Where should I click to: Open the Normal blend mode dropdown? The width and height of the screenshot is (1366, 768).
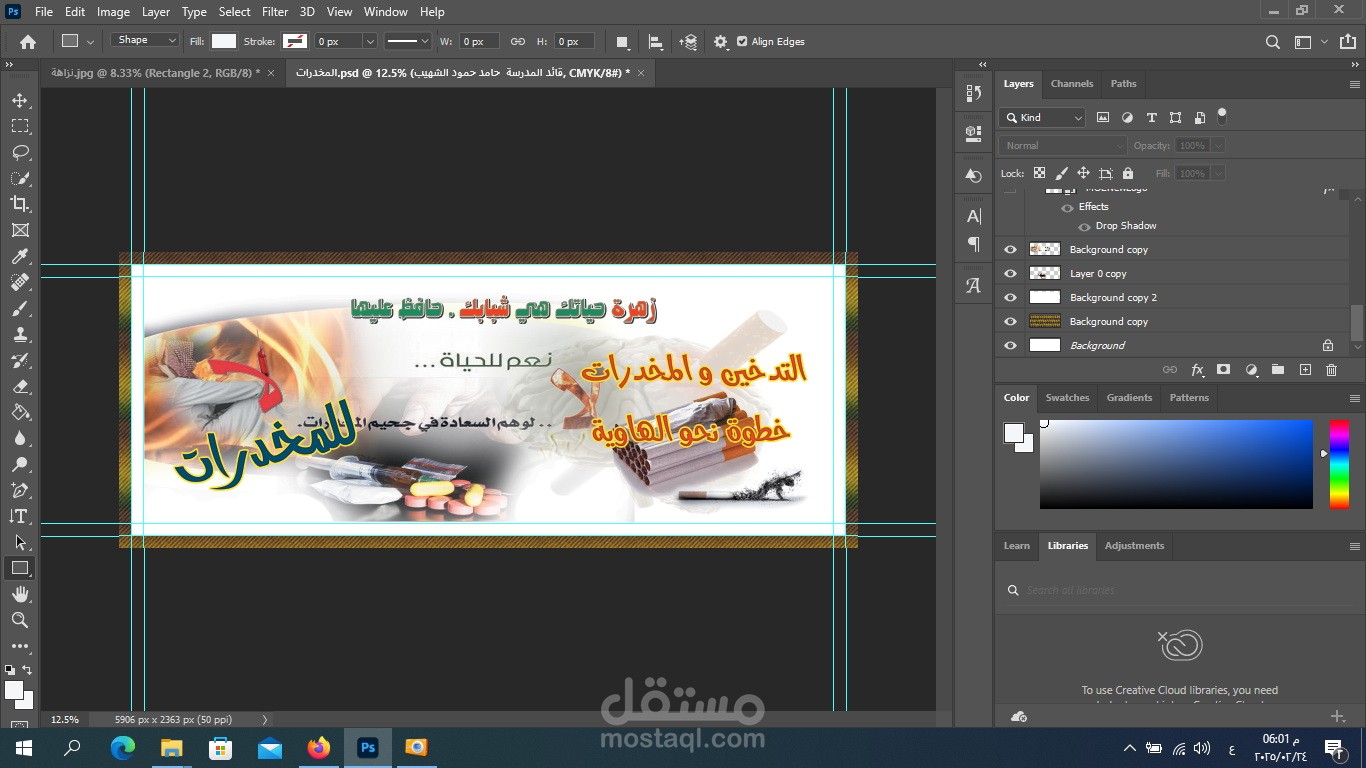point(1063,146)
